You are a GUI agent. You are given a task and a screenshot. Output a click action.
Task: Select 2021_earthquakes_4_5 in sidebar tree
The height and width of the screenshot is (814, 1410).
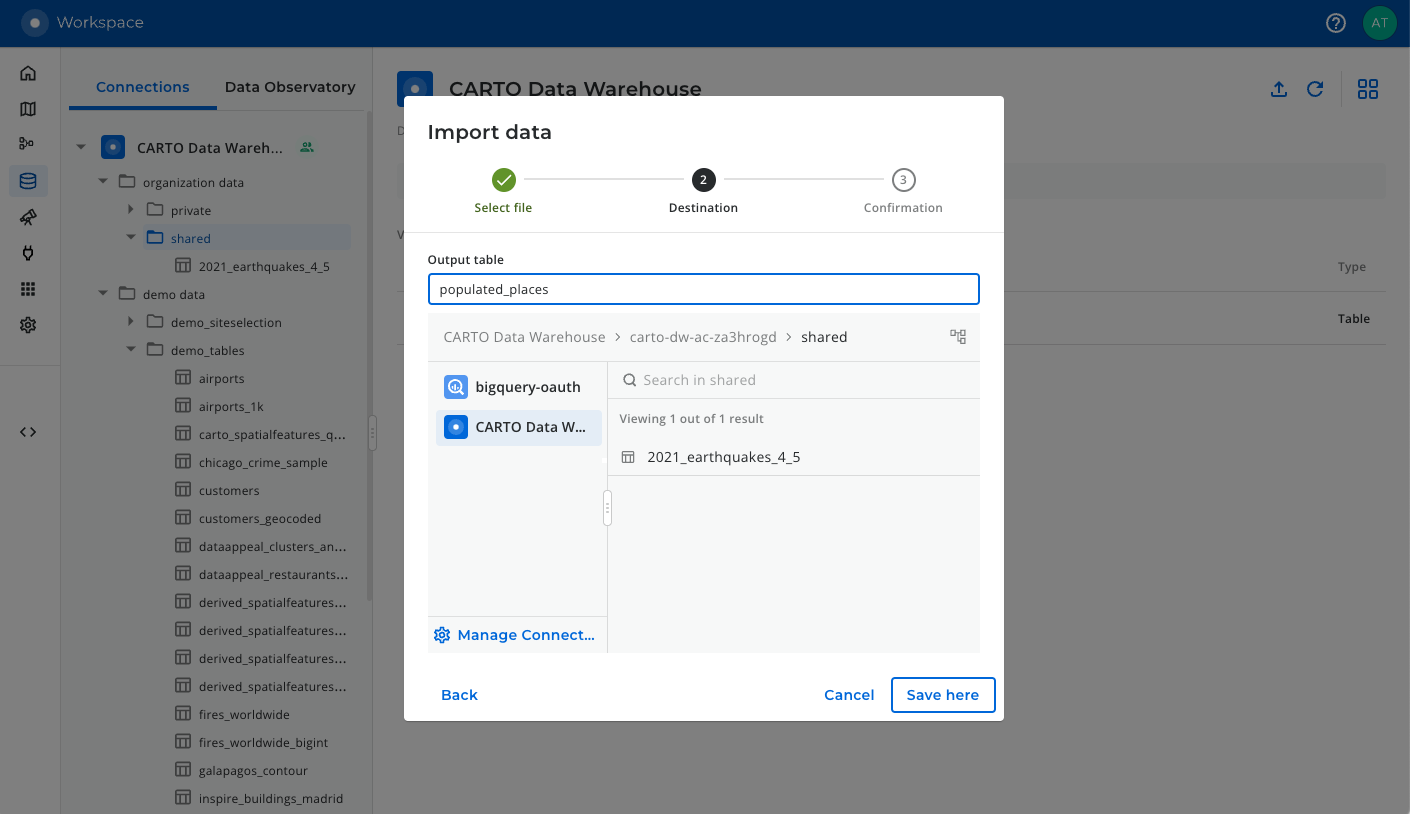click(x=263, y=266)
